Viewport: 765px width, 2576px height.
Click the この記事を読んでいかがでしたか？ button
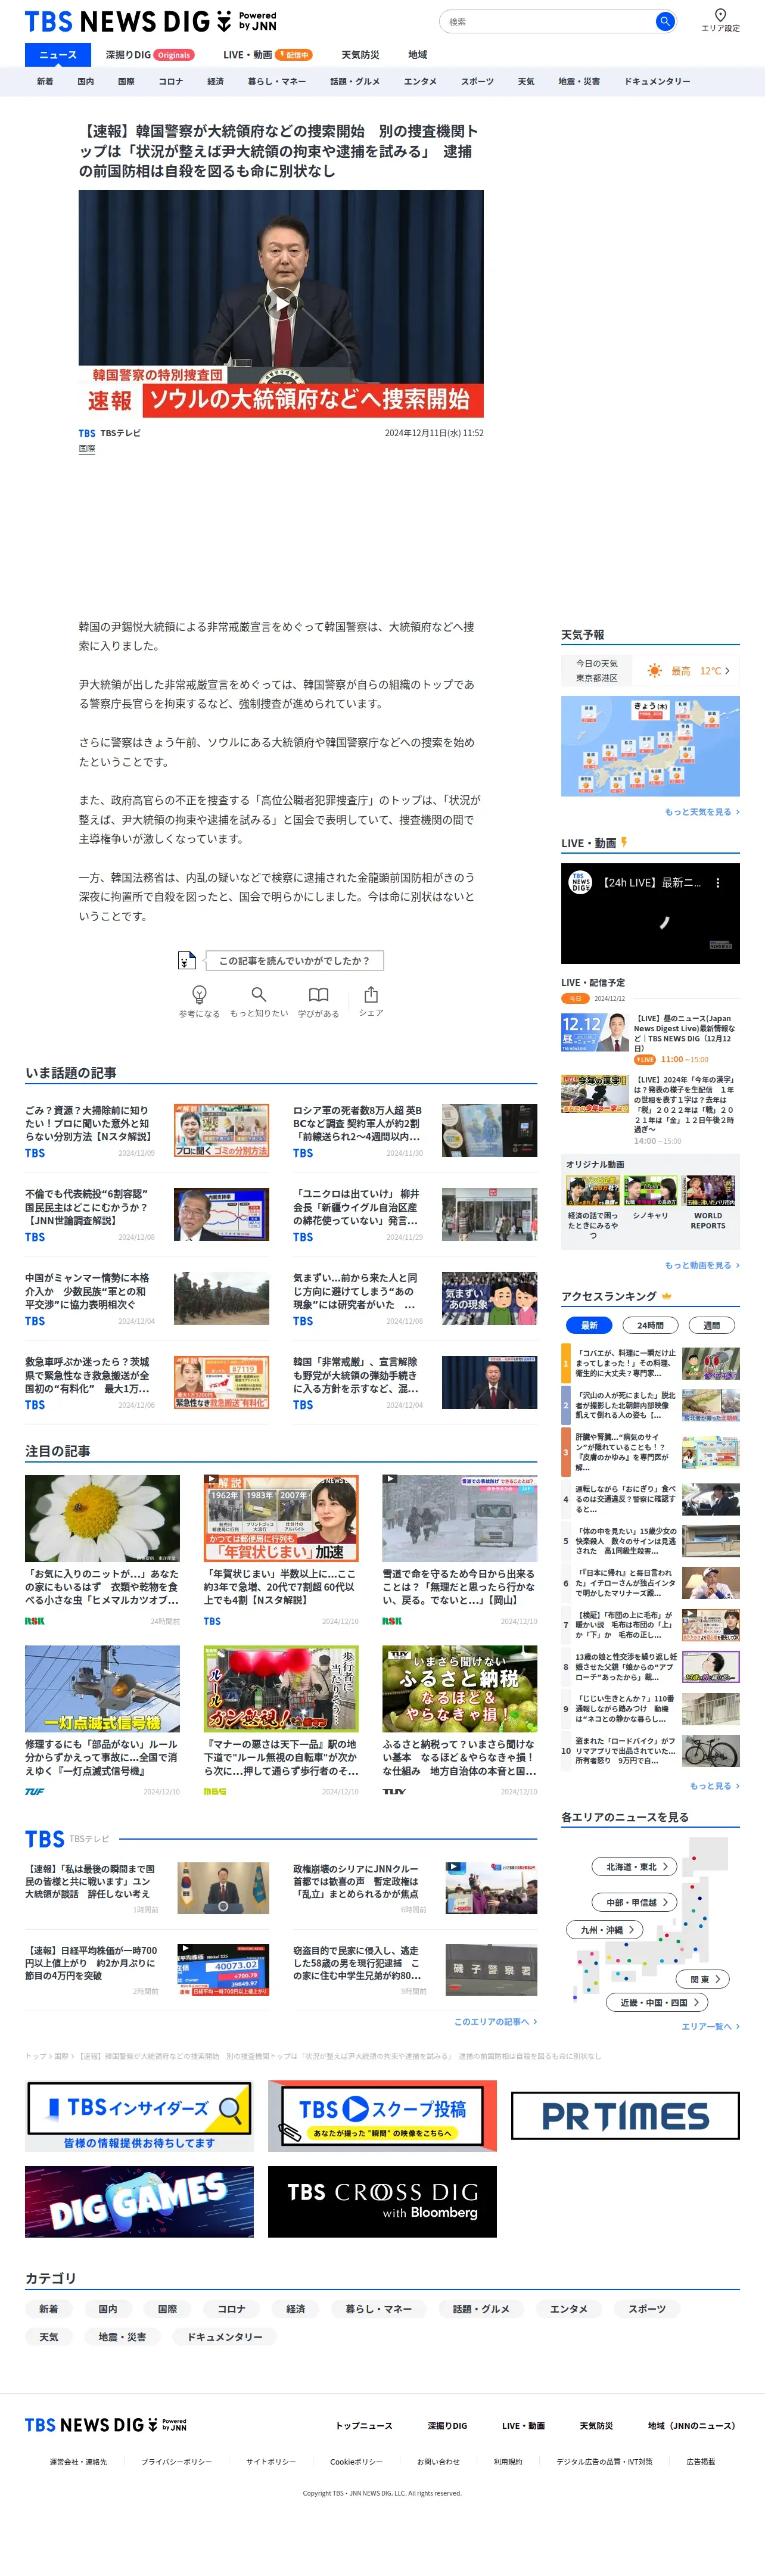[x=294, y=960]
